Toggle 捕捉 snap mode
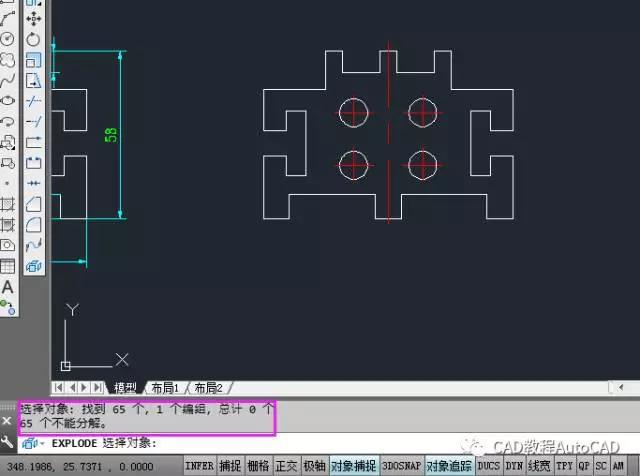640x476 pixels. [x=230, y=466]
